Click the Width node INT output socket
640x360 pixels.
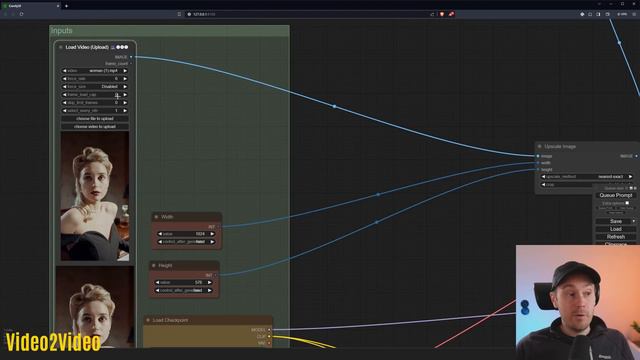click(218, 227)
